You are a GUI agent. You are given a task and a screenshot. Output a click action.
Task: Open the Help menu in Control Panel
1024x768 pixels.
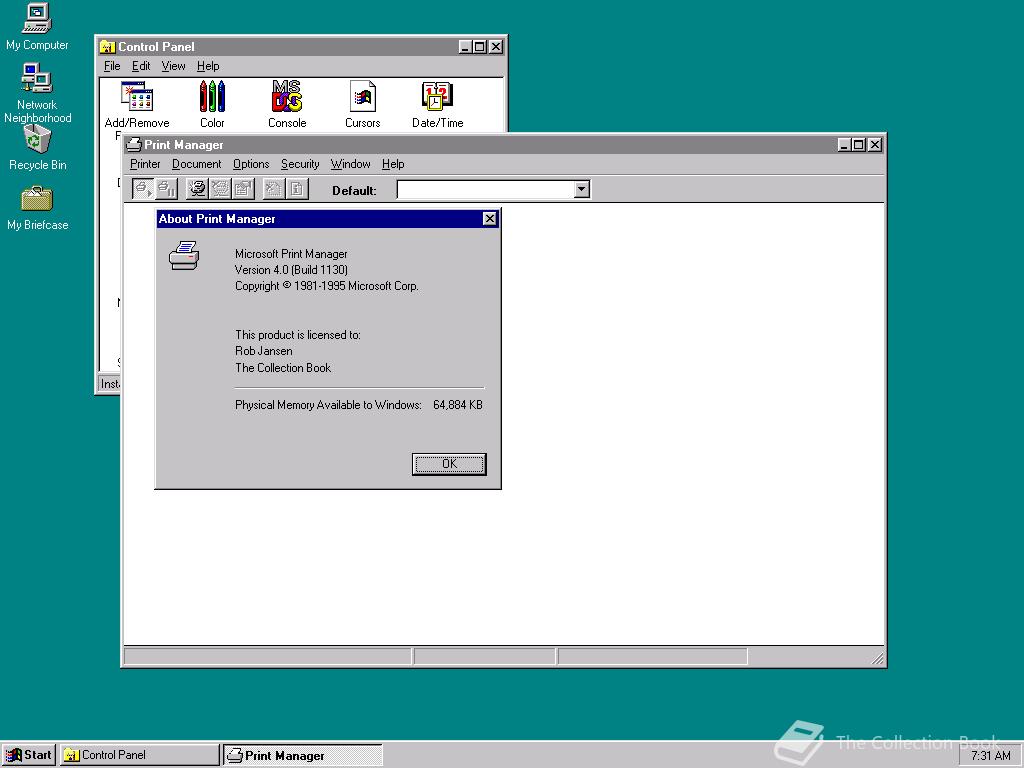[x=208, y=66]
